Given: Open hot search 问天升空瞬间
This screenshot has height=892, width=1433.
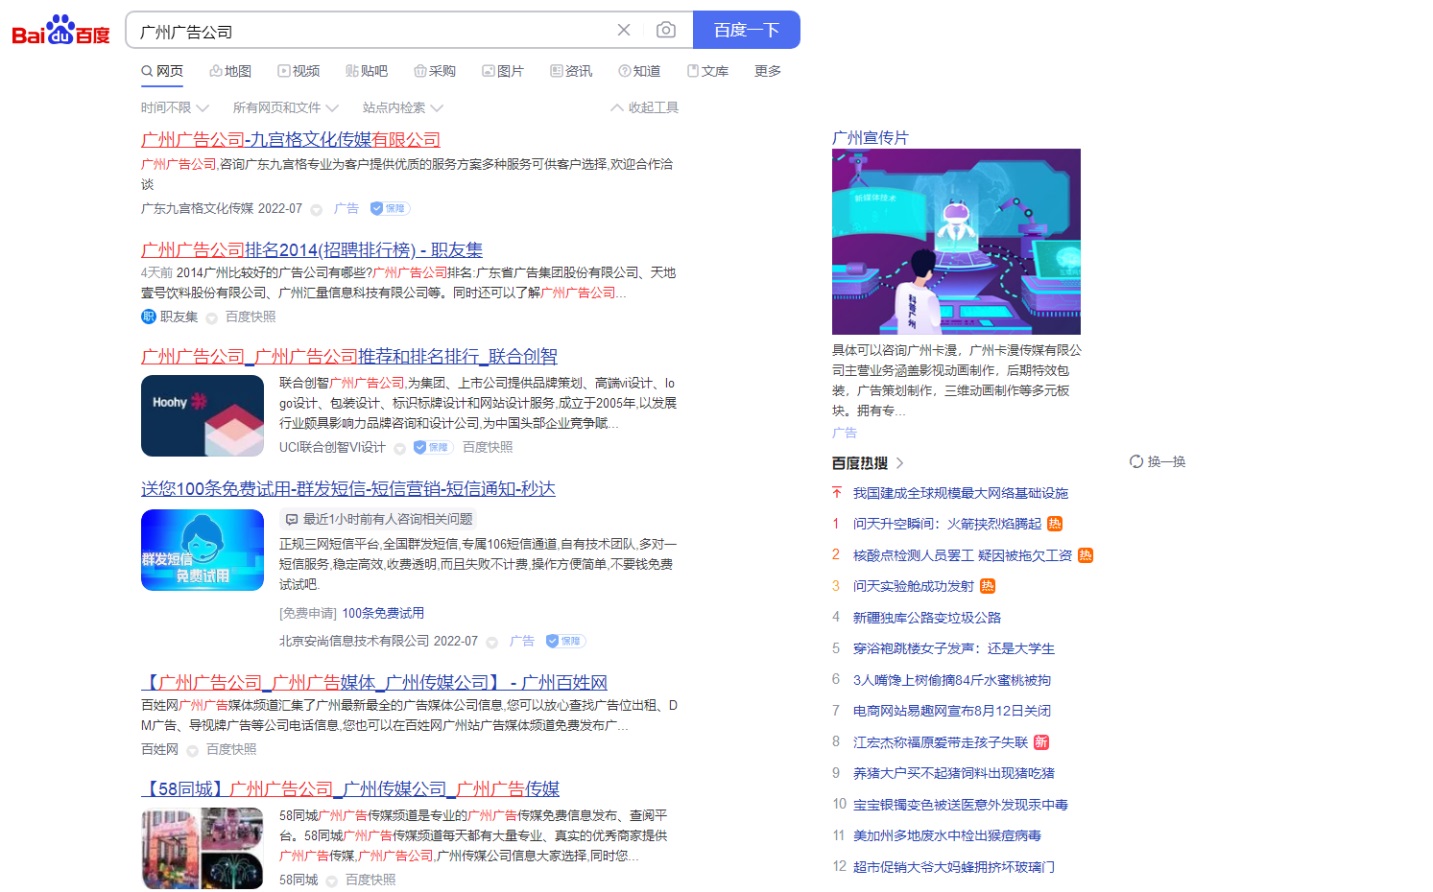Looking at the screenshot, I should 947,524.
